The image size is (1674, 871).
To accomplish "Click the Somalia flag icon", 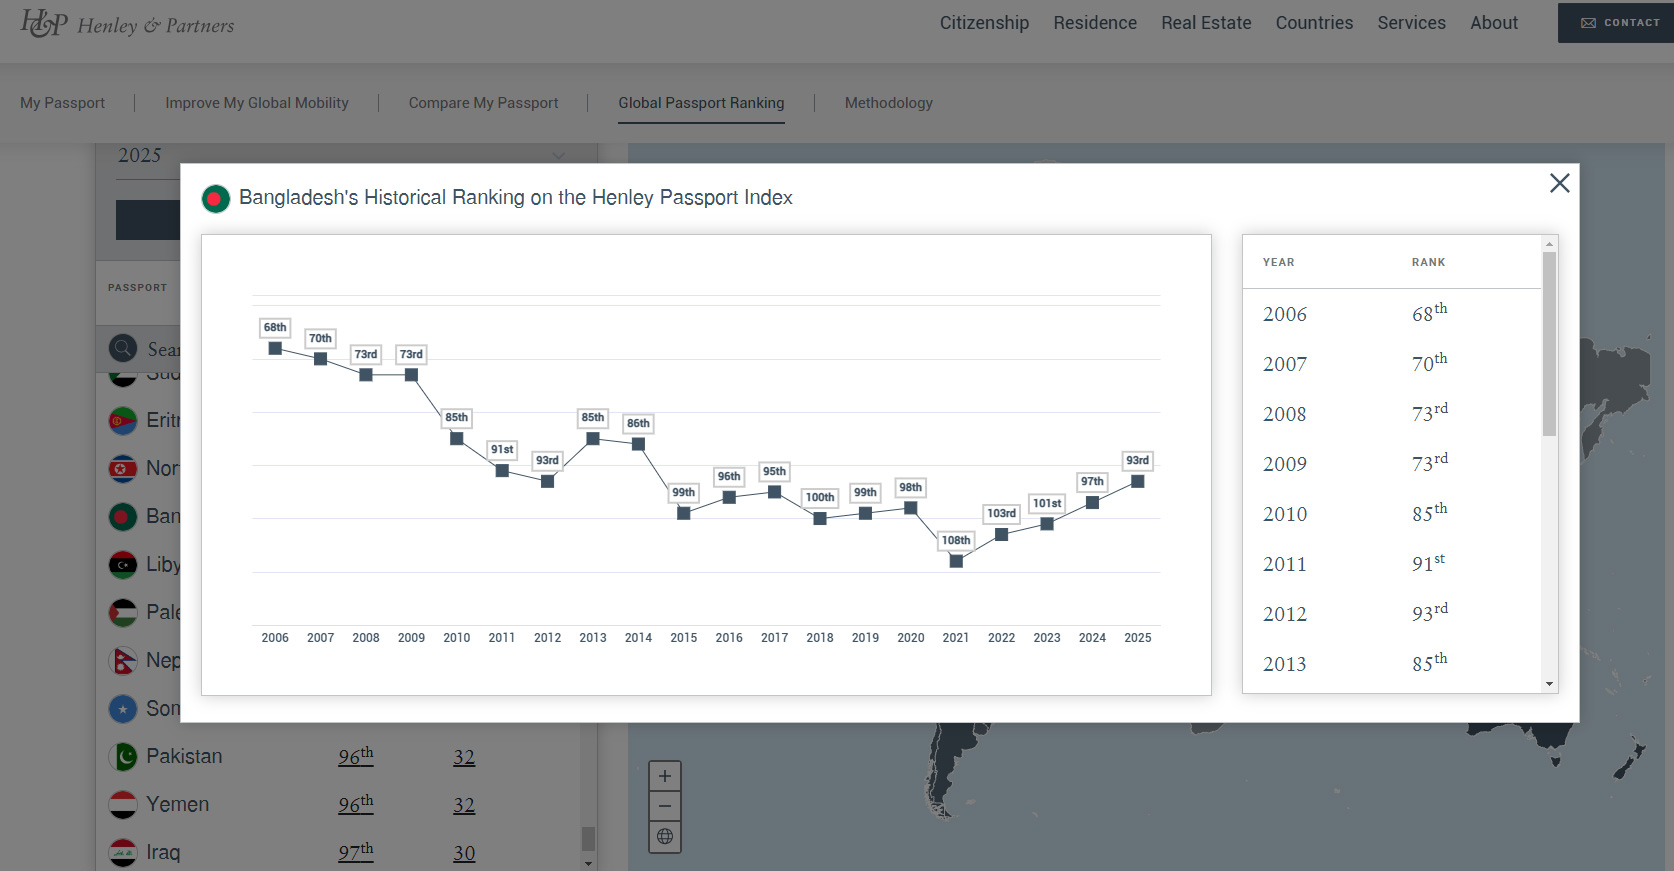I will pyautogui.click(x=123, y=708).
